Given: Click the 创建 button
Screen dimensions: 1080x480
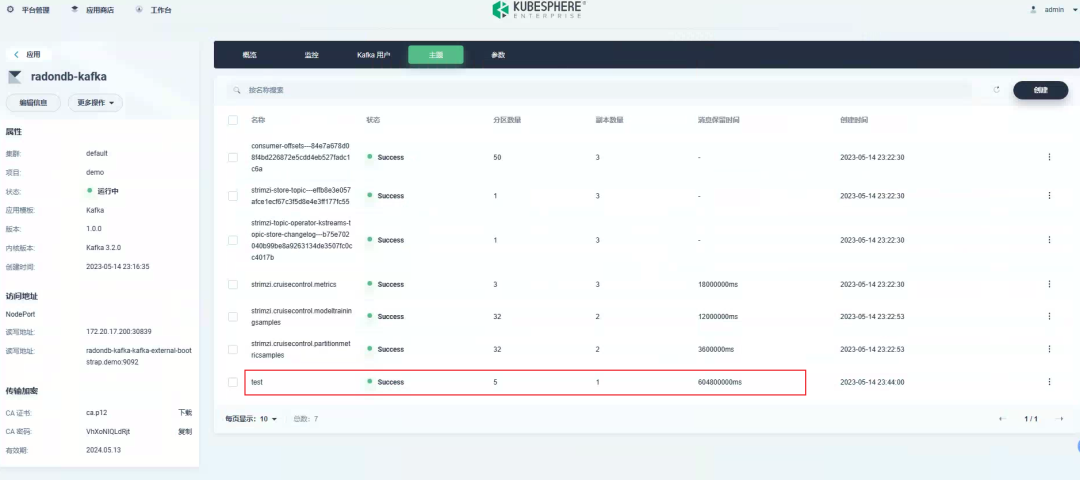Looking at the screenshot, I should tap(1040, 90).
